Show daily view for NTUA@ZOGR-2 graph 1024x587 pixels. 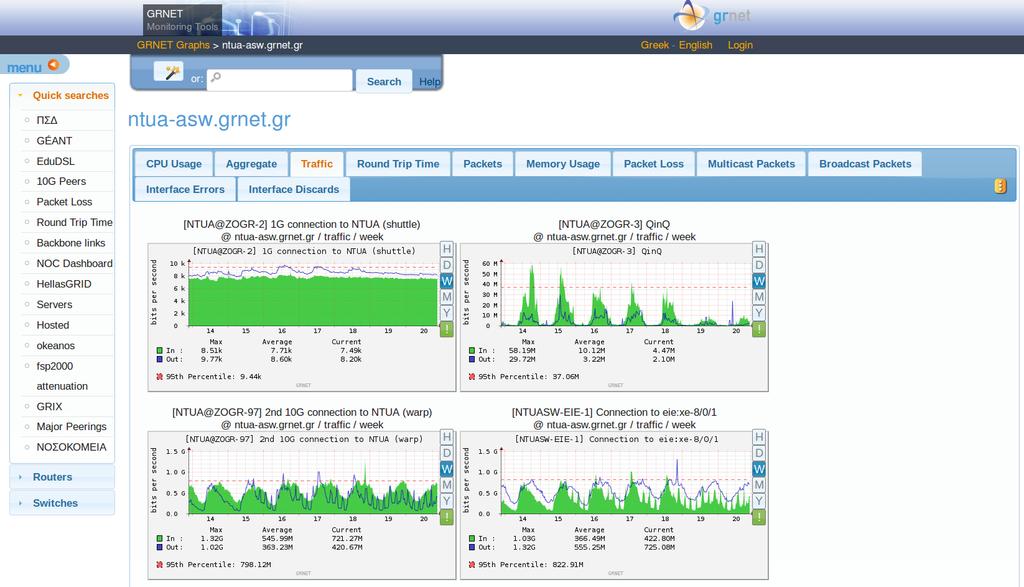(x=447, y=265)
